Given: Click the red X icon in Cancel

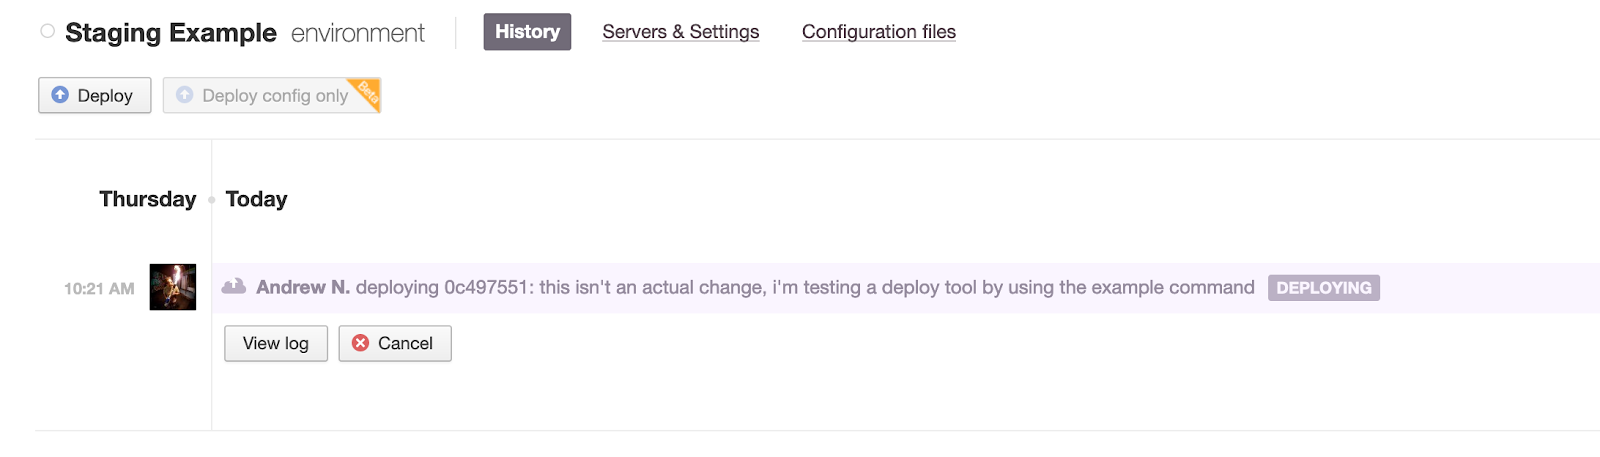Looking at the screenshot, I should [361, 343].
